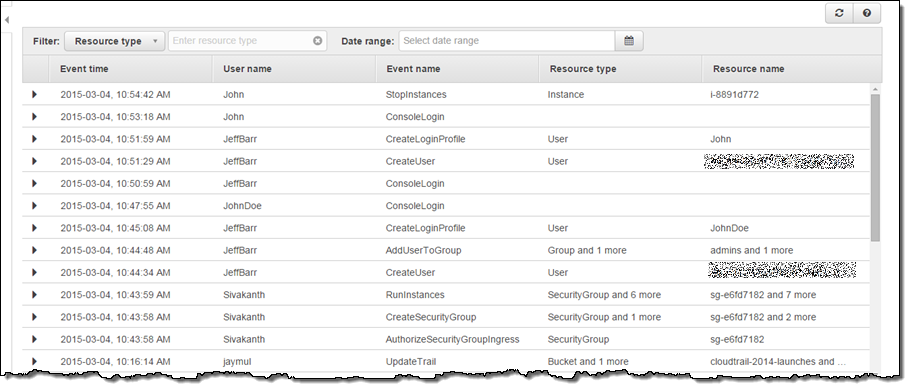Expand JohnDoe's ConsoleLogin event row
The image size is (910, 389).
(34, 206)
